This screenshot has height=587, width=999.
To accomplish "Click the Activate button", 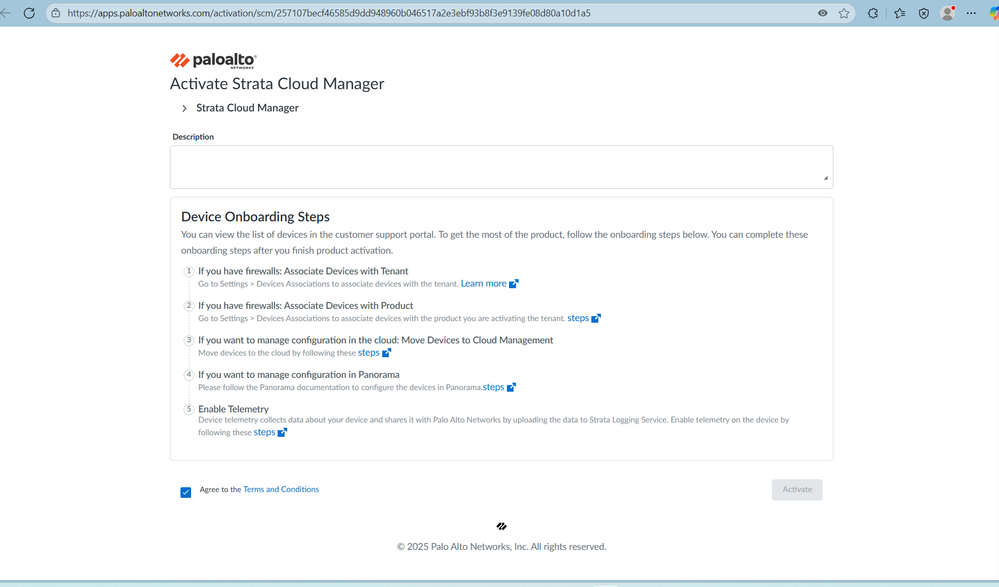I will pos(797,489).
